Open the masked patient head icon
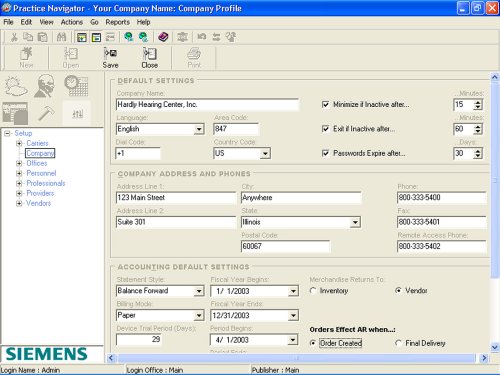Screen dimensions: 500x375 pyautogui.click(x=45, y=86)
